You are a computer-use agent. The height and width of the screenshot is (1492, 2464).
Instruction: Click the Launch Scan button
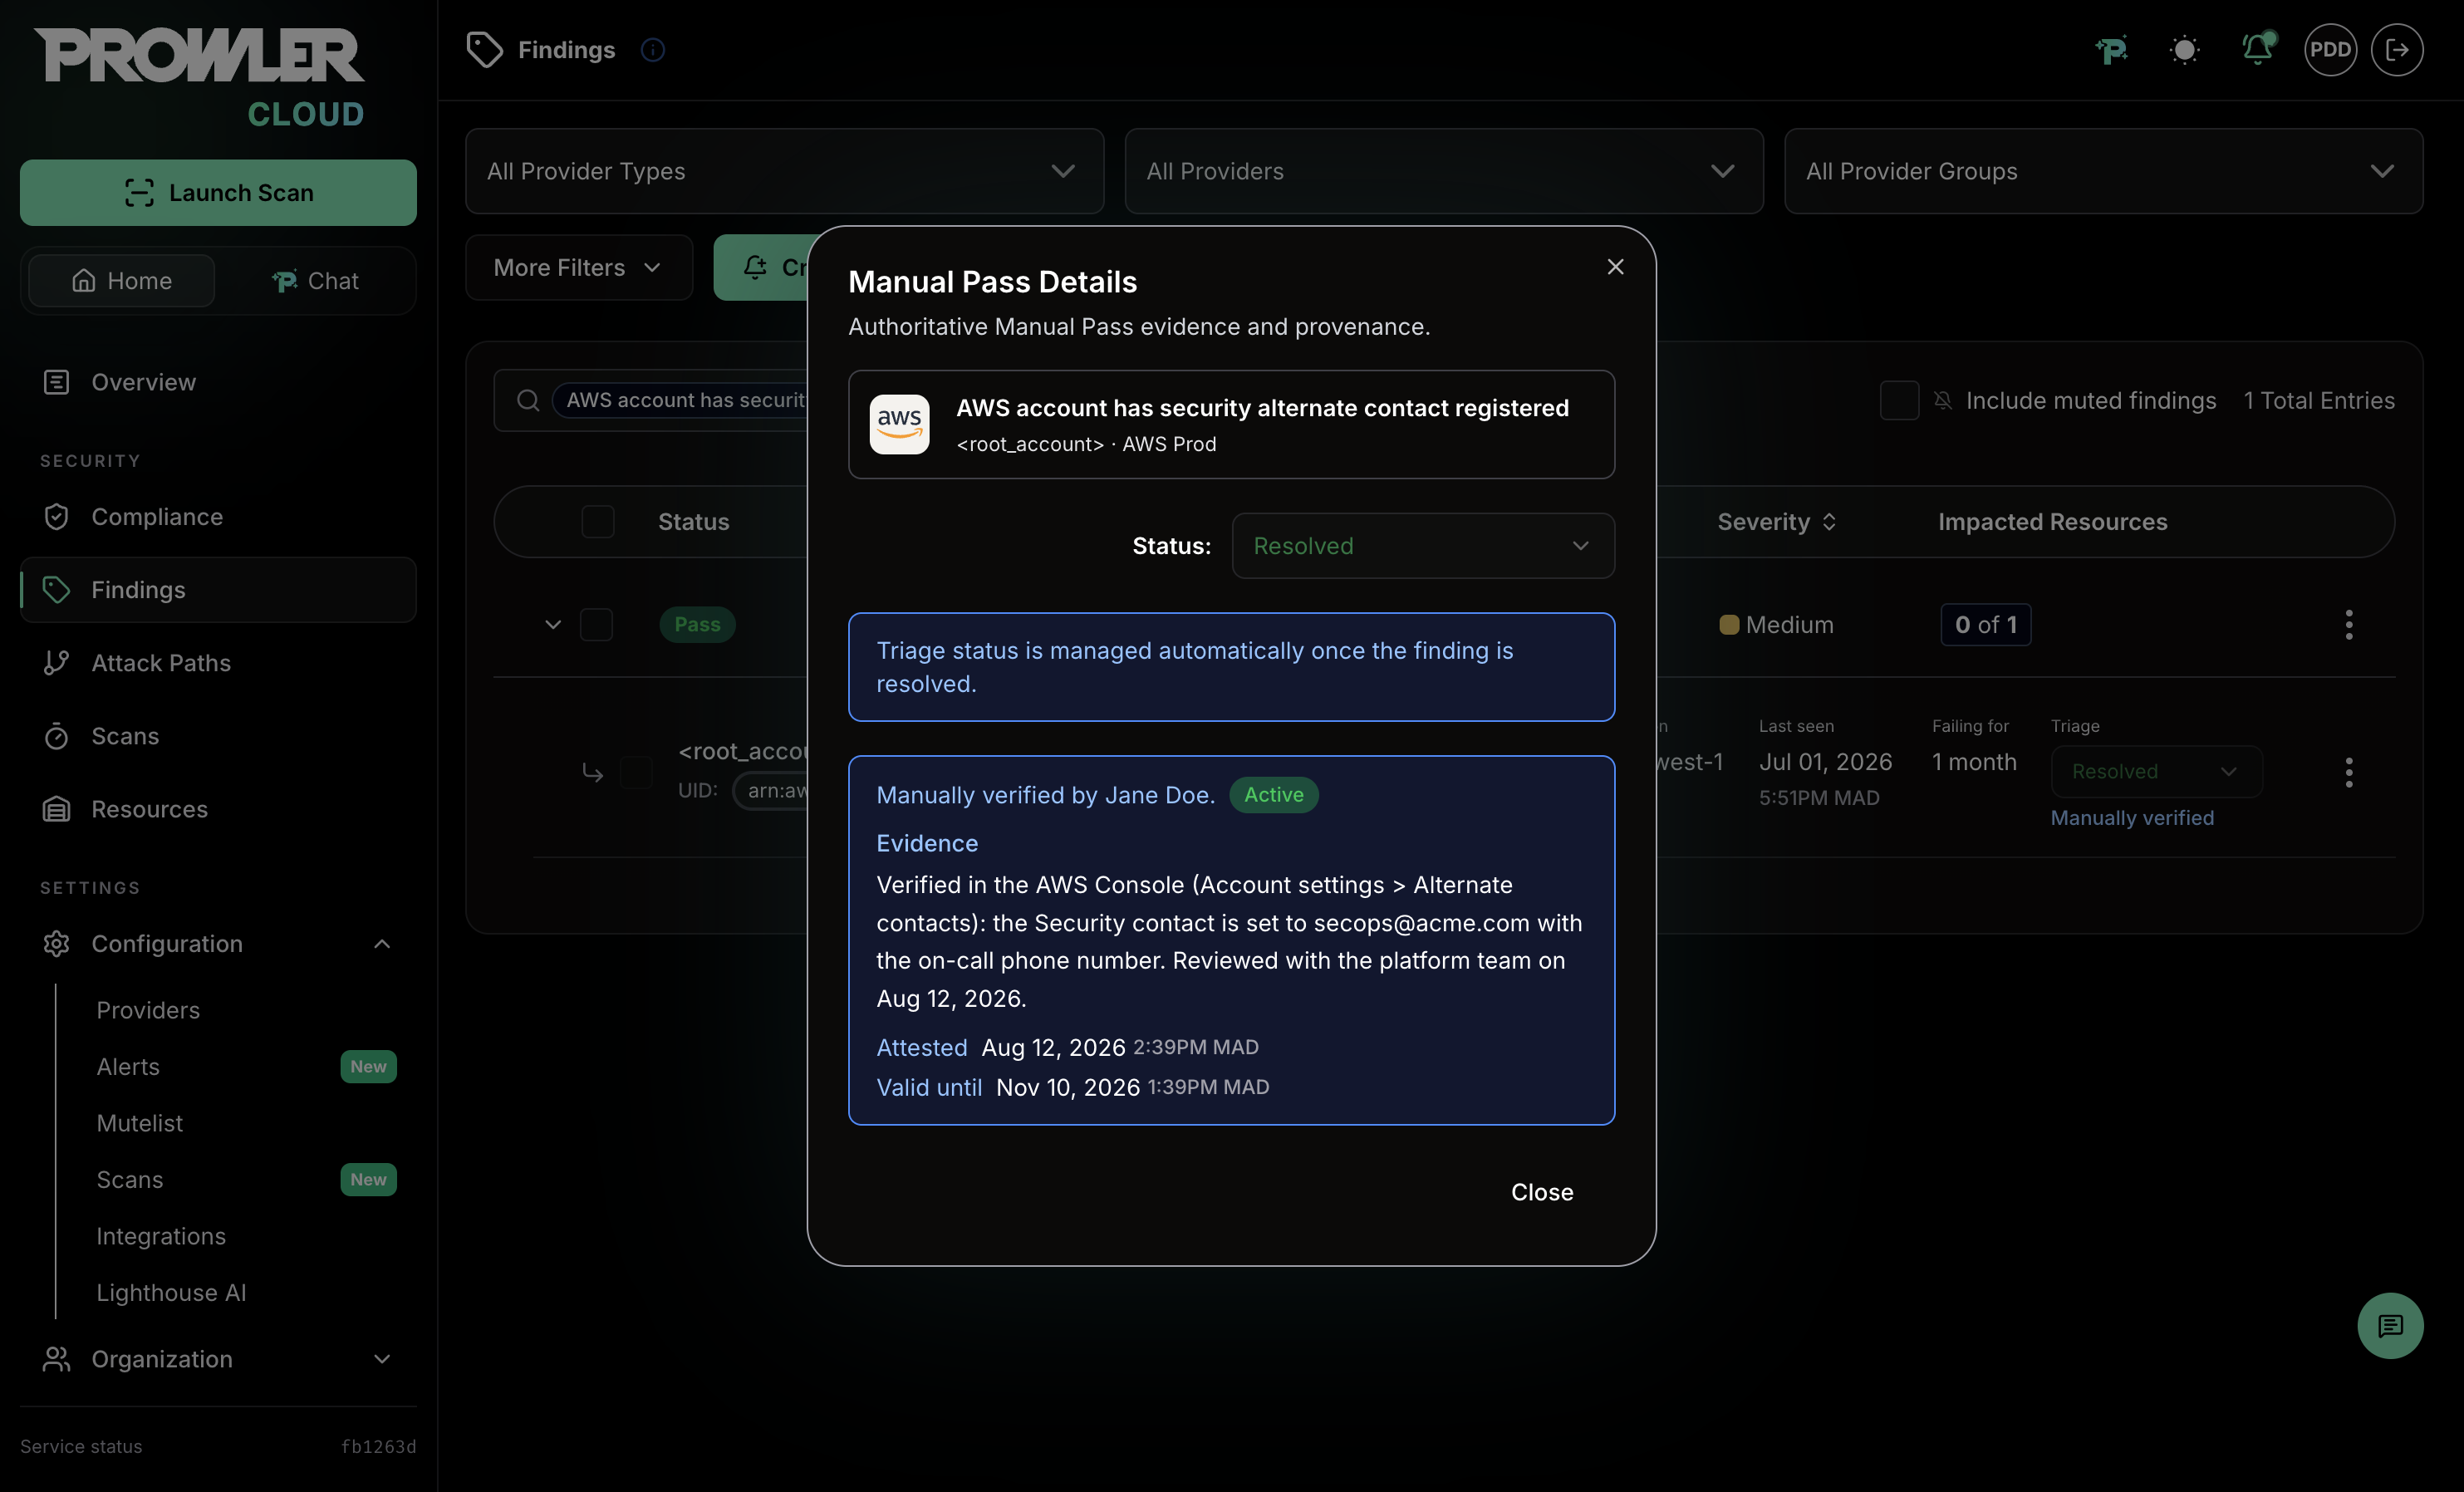218,193
